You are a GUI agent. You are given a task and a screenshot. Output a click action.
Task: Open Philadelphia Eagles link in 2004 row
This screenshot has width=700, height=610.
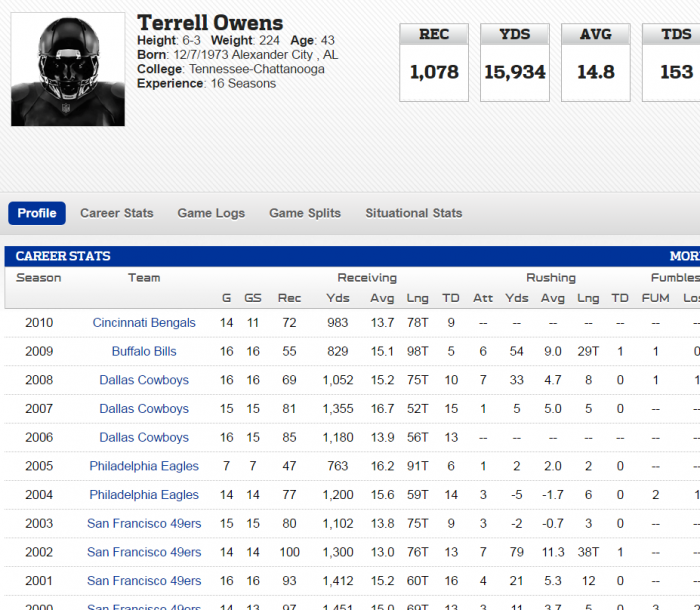(x=144, y=494)
